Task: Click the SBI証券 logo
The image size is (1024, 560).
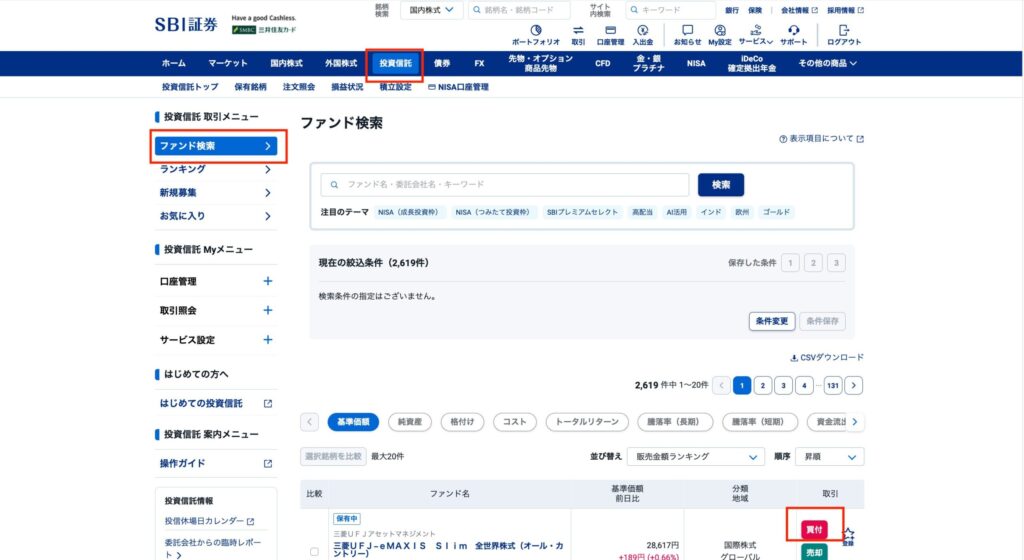Action: tap(186, 25)
